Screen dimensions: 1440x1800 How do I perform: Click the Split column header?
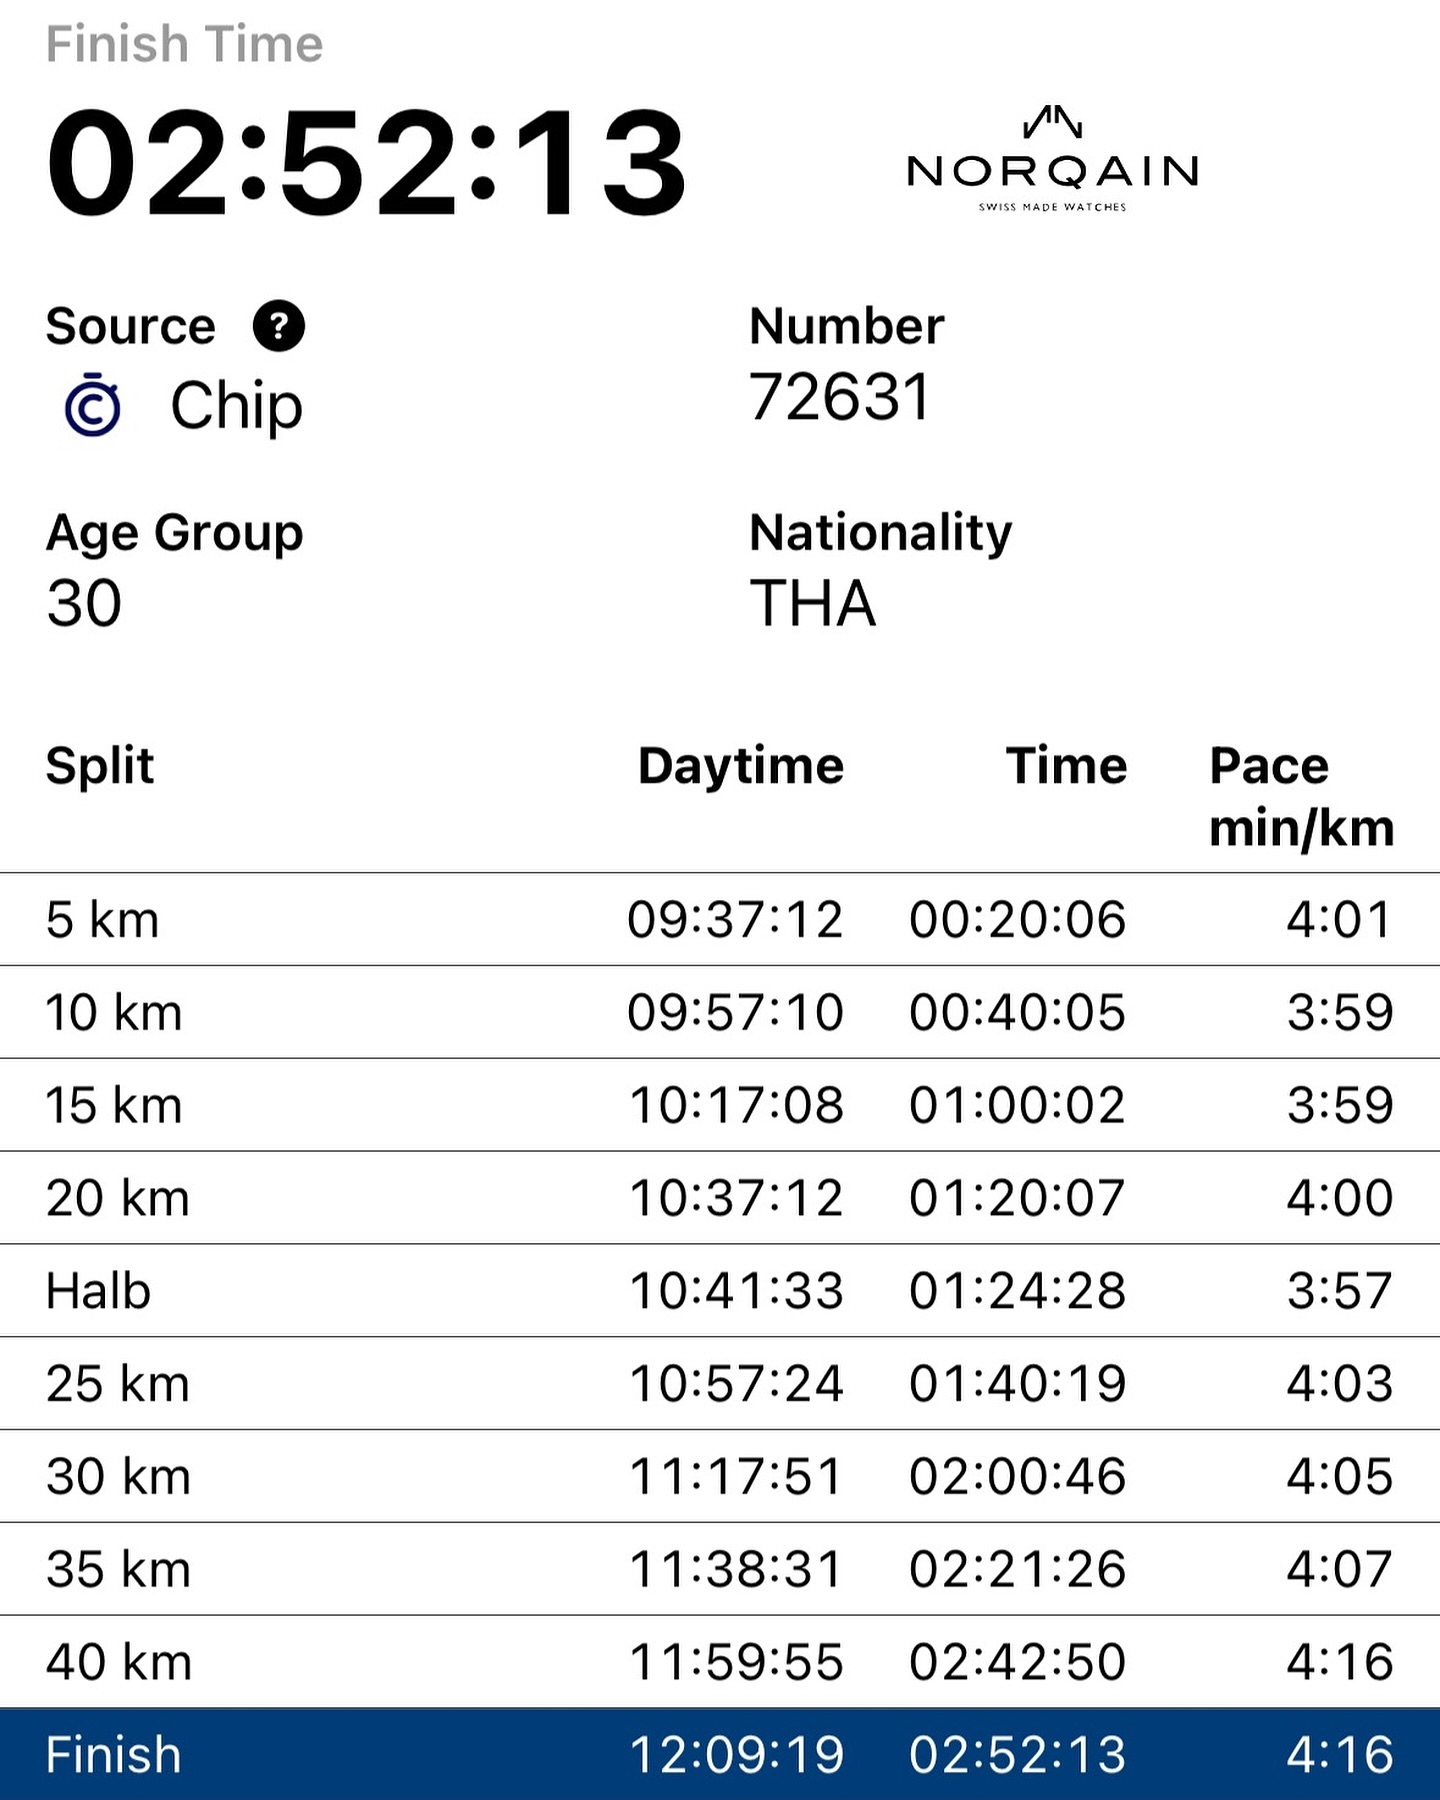click(100, 768)
